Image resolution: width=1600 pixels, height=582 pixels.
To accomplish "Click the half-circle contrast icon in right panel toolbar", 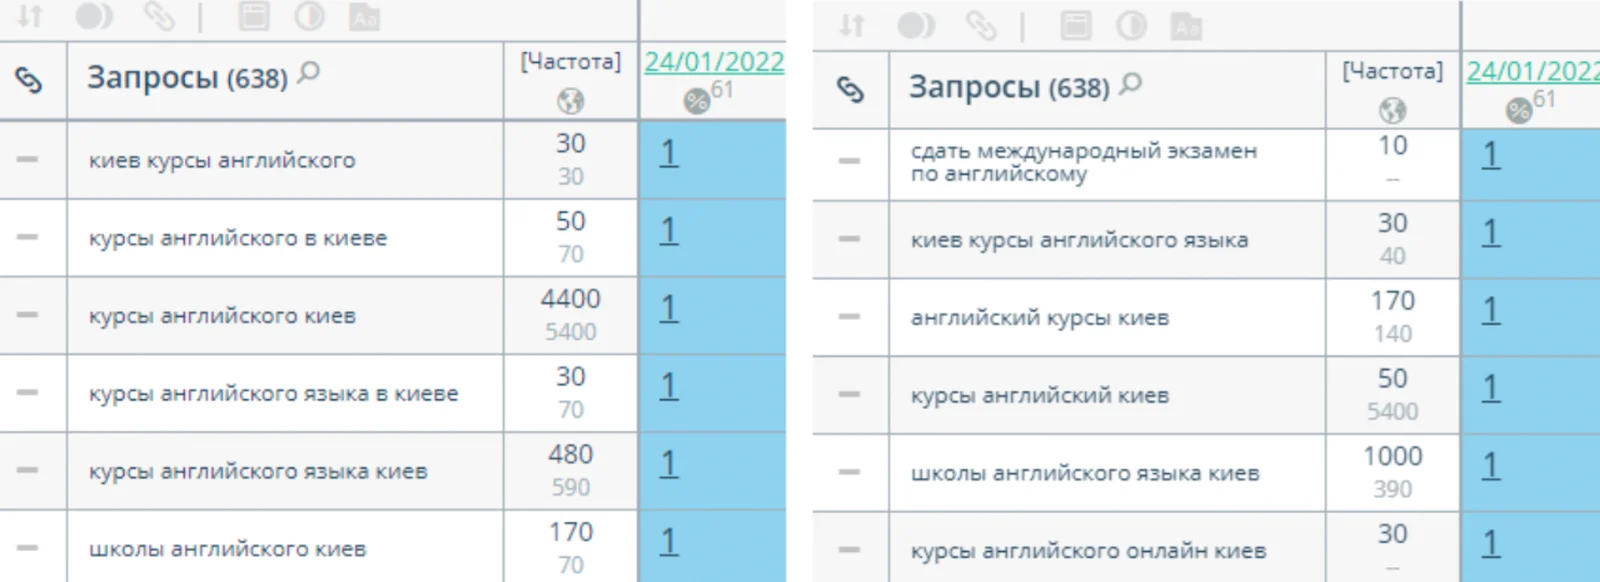I will 1132,26.
